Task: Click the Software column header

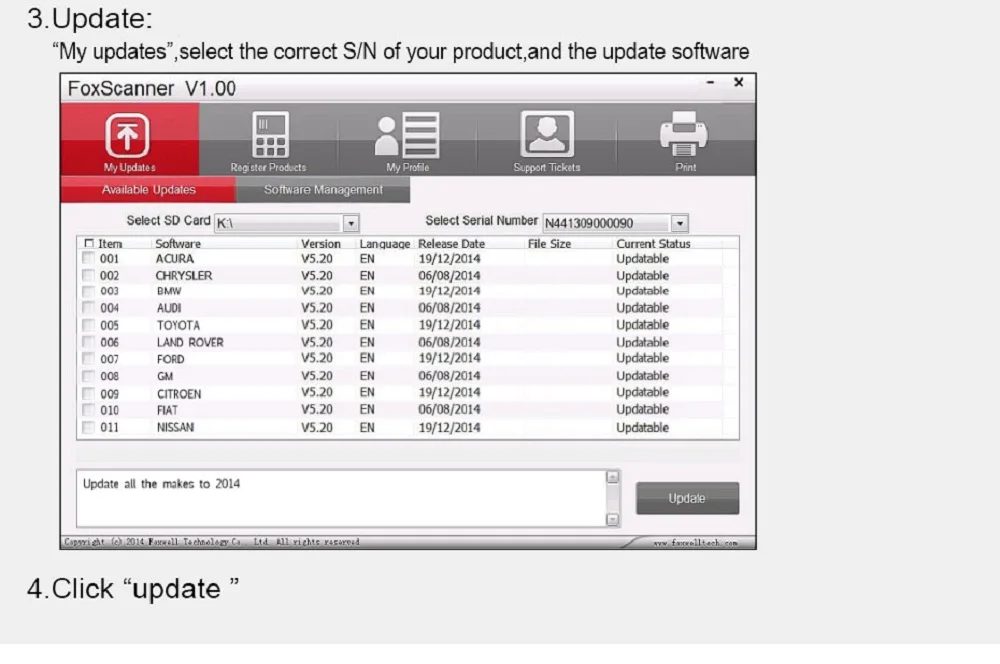Action: pyautogui.click(x=178, y=244)
